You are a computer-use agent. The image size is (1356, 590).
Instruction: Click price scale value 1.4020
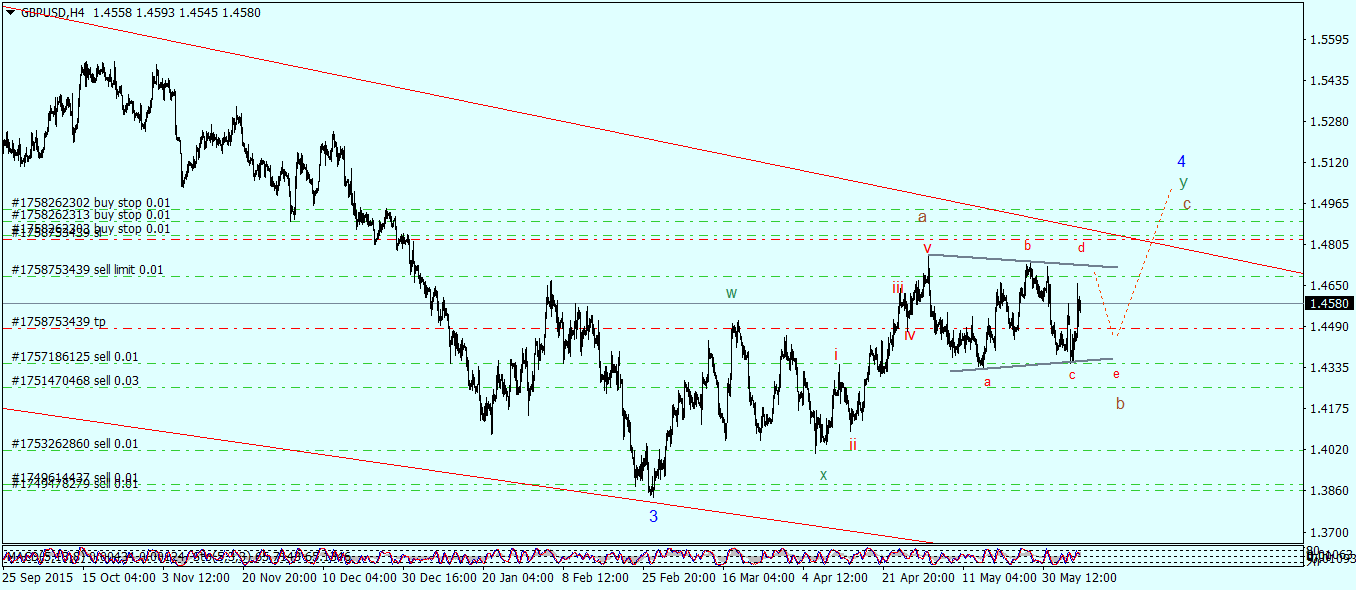click(1329, 450)
